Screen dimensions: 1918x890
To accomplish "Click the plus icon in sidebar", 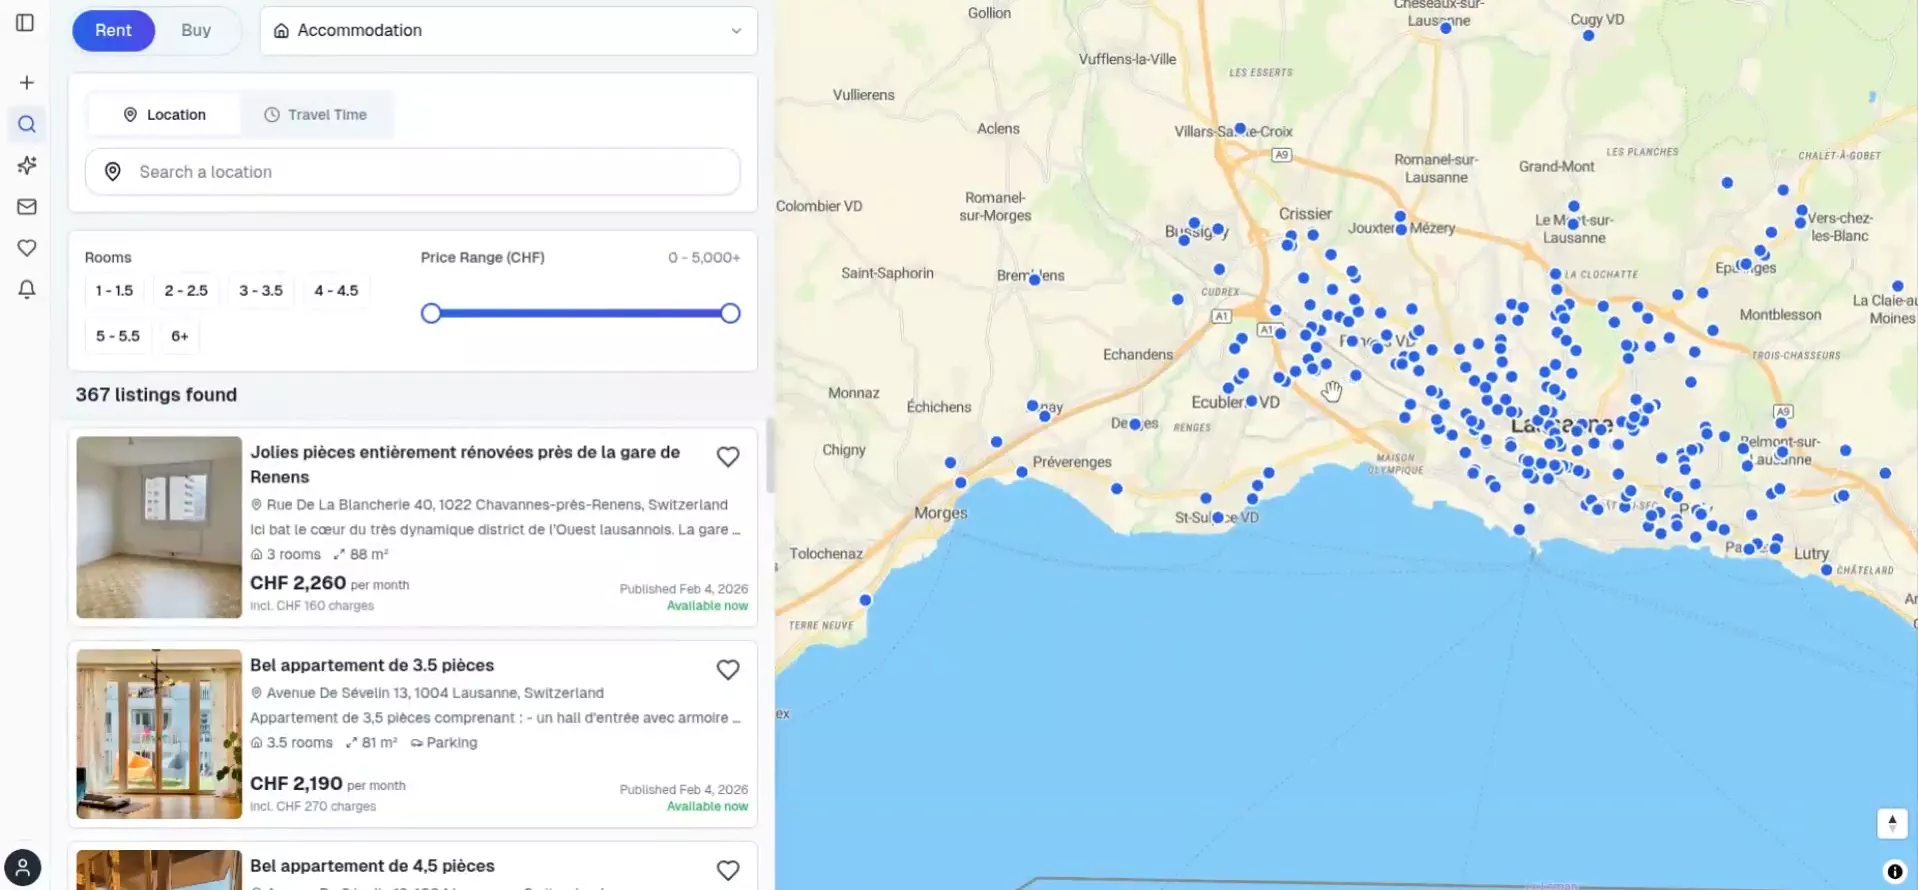I will (x=27, y=82).
